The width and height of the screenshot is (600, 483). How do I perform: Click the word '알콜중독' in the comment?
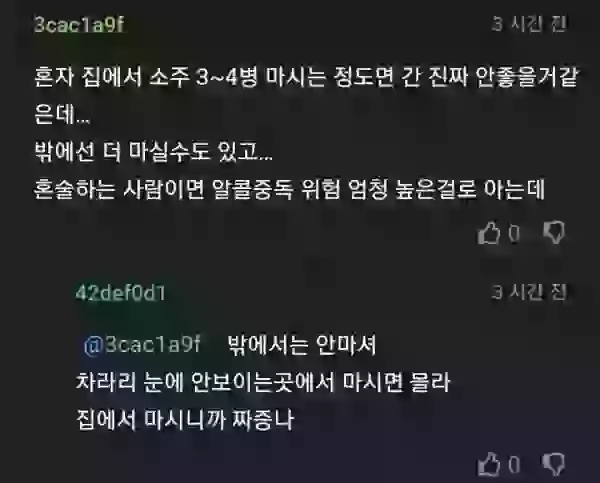[252, 189]
